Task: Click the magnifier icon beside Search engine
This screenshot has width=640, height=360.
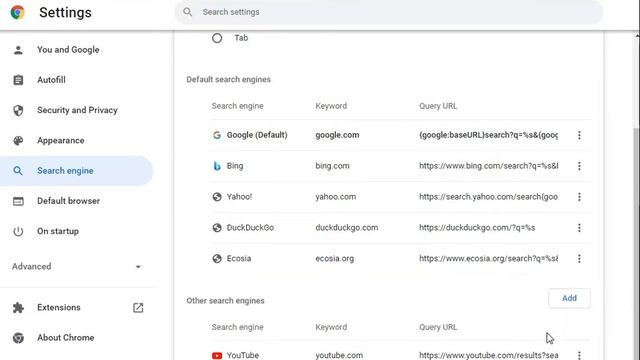Action: tap(18, 171)
